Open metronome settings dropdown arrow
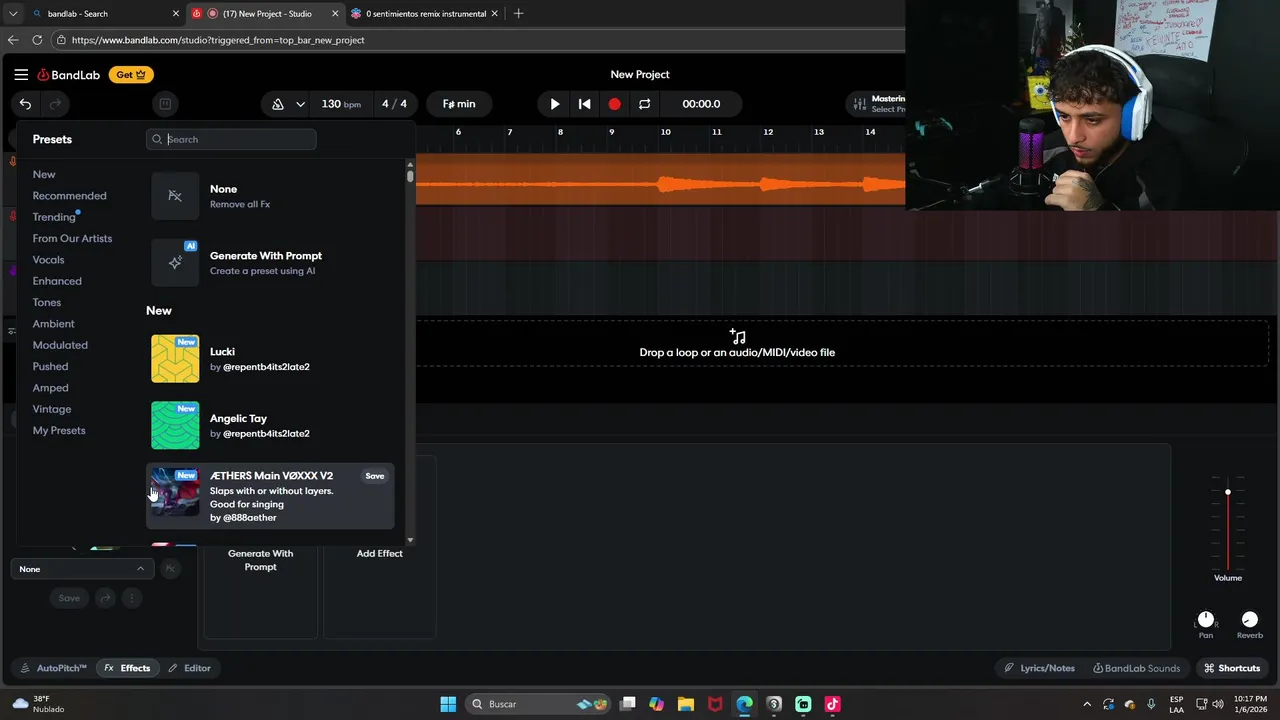 coord(300,104)
